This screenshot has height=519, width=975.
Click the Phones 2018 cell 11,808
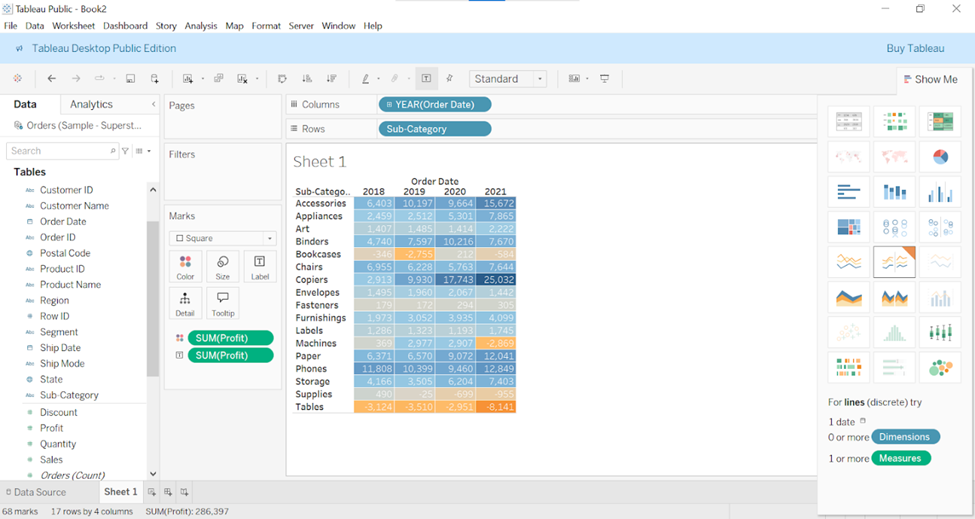click(x=374, y=369)
